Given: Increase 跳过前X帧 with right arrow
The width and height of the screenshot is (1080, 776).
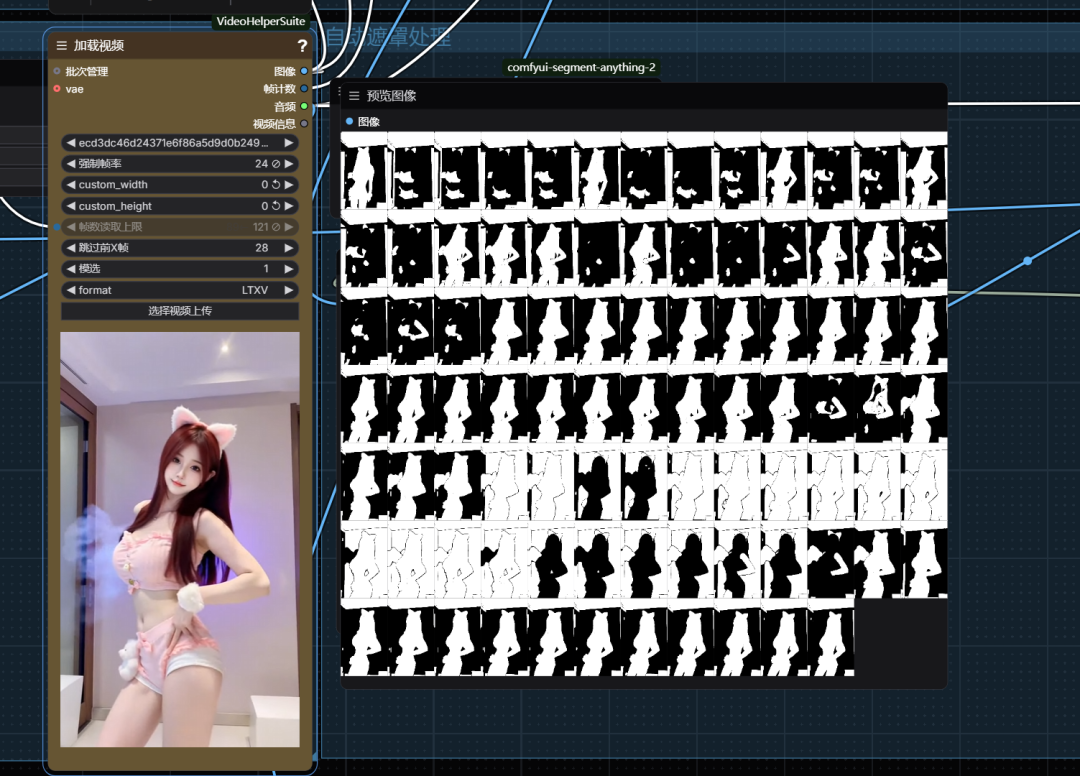Looking at the screenshot, I should [x=289, y=248].
